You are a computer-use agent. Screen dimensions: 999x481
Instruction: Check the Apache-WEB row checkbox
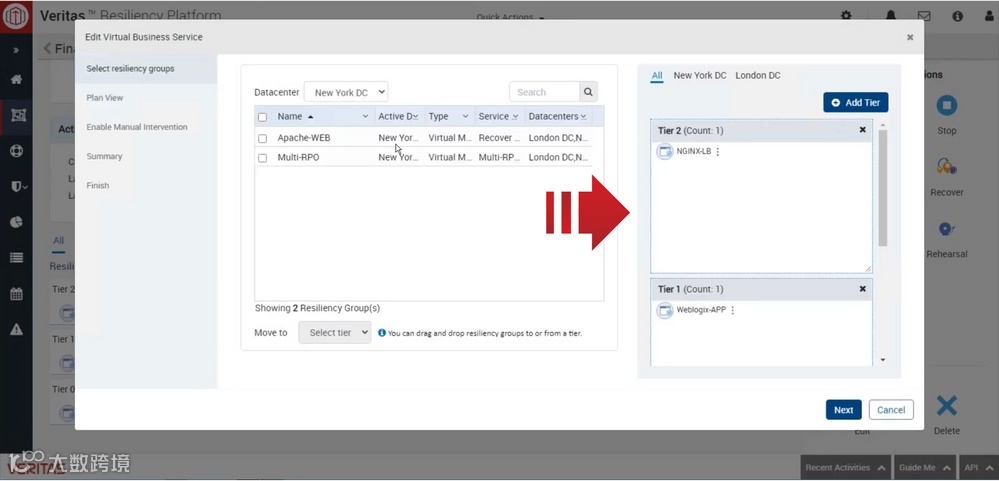tap(262, 138)
